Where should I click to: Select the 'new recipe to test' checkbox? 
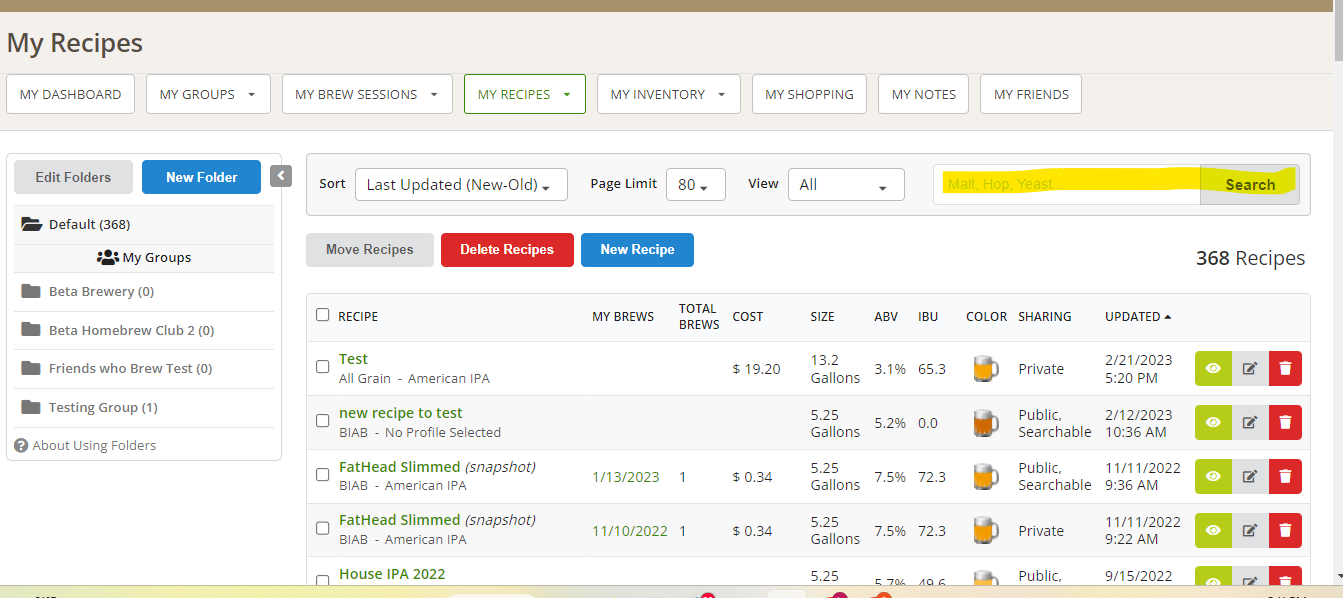[x=322, y=421]
